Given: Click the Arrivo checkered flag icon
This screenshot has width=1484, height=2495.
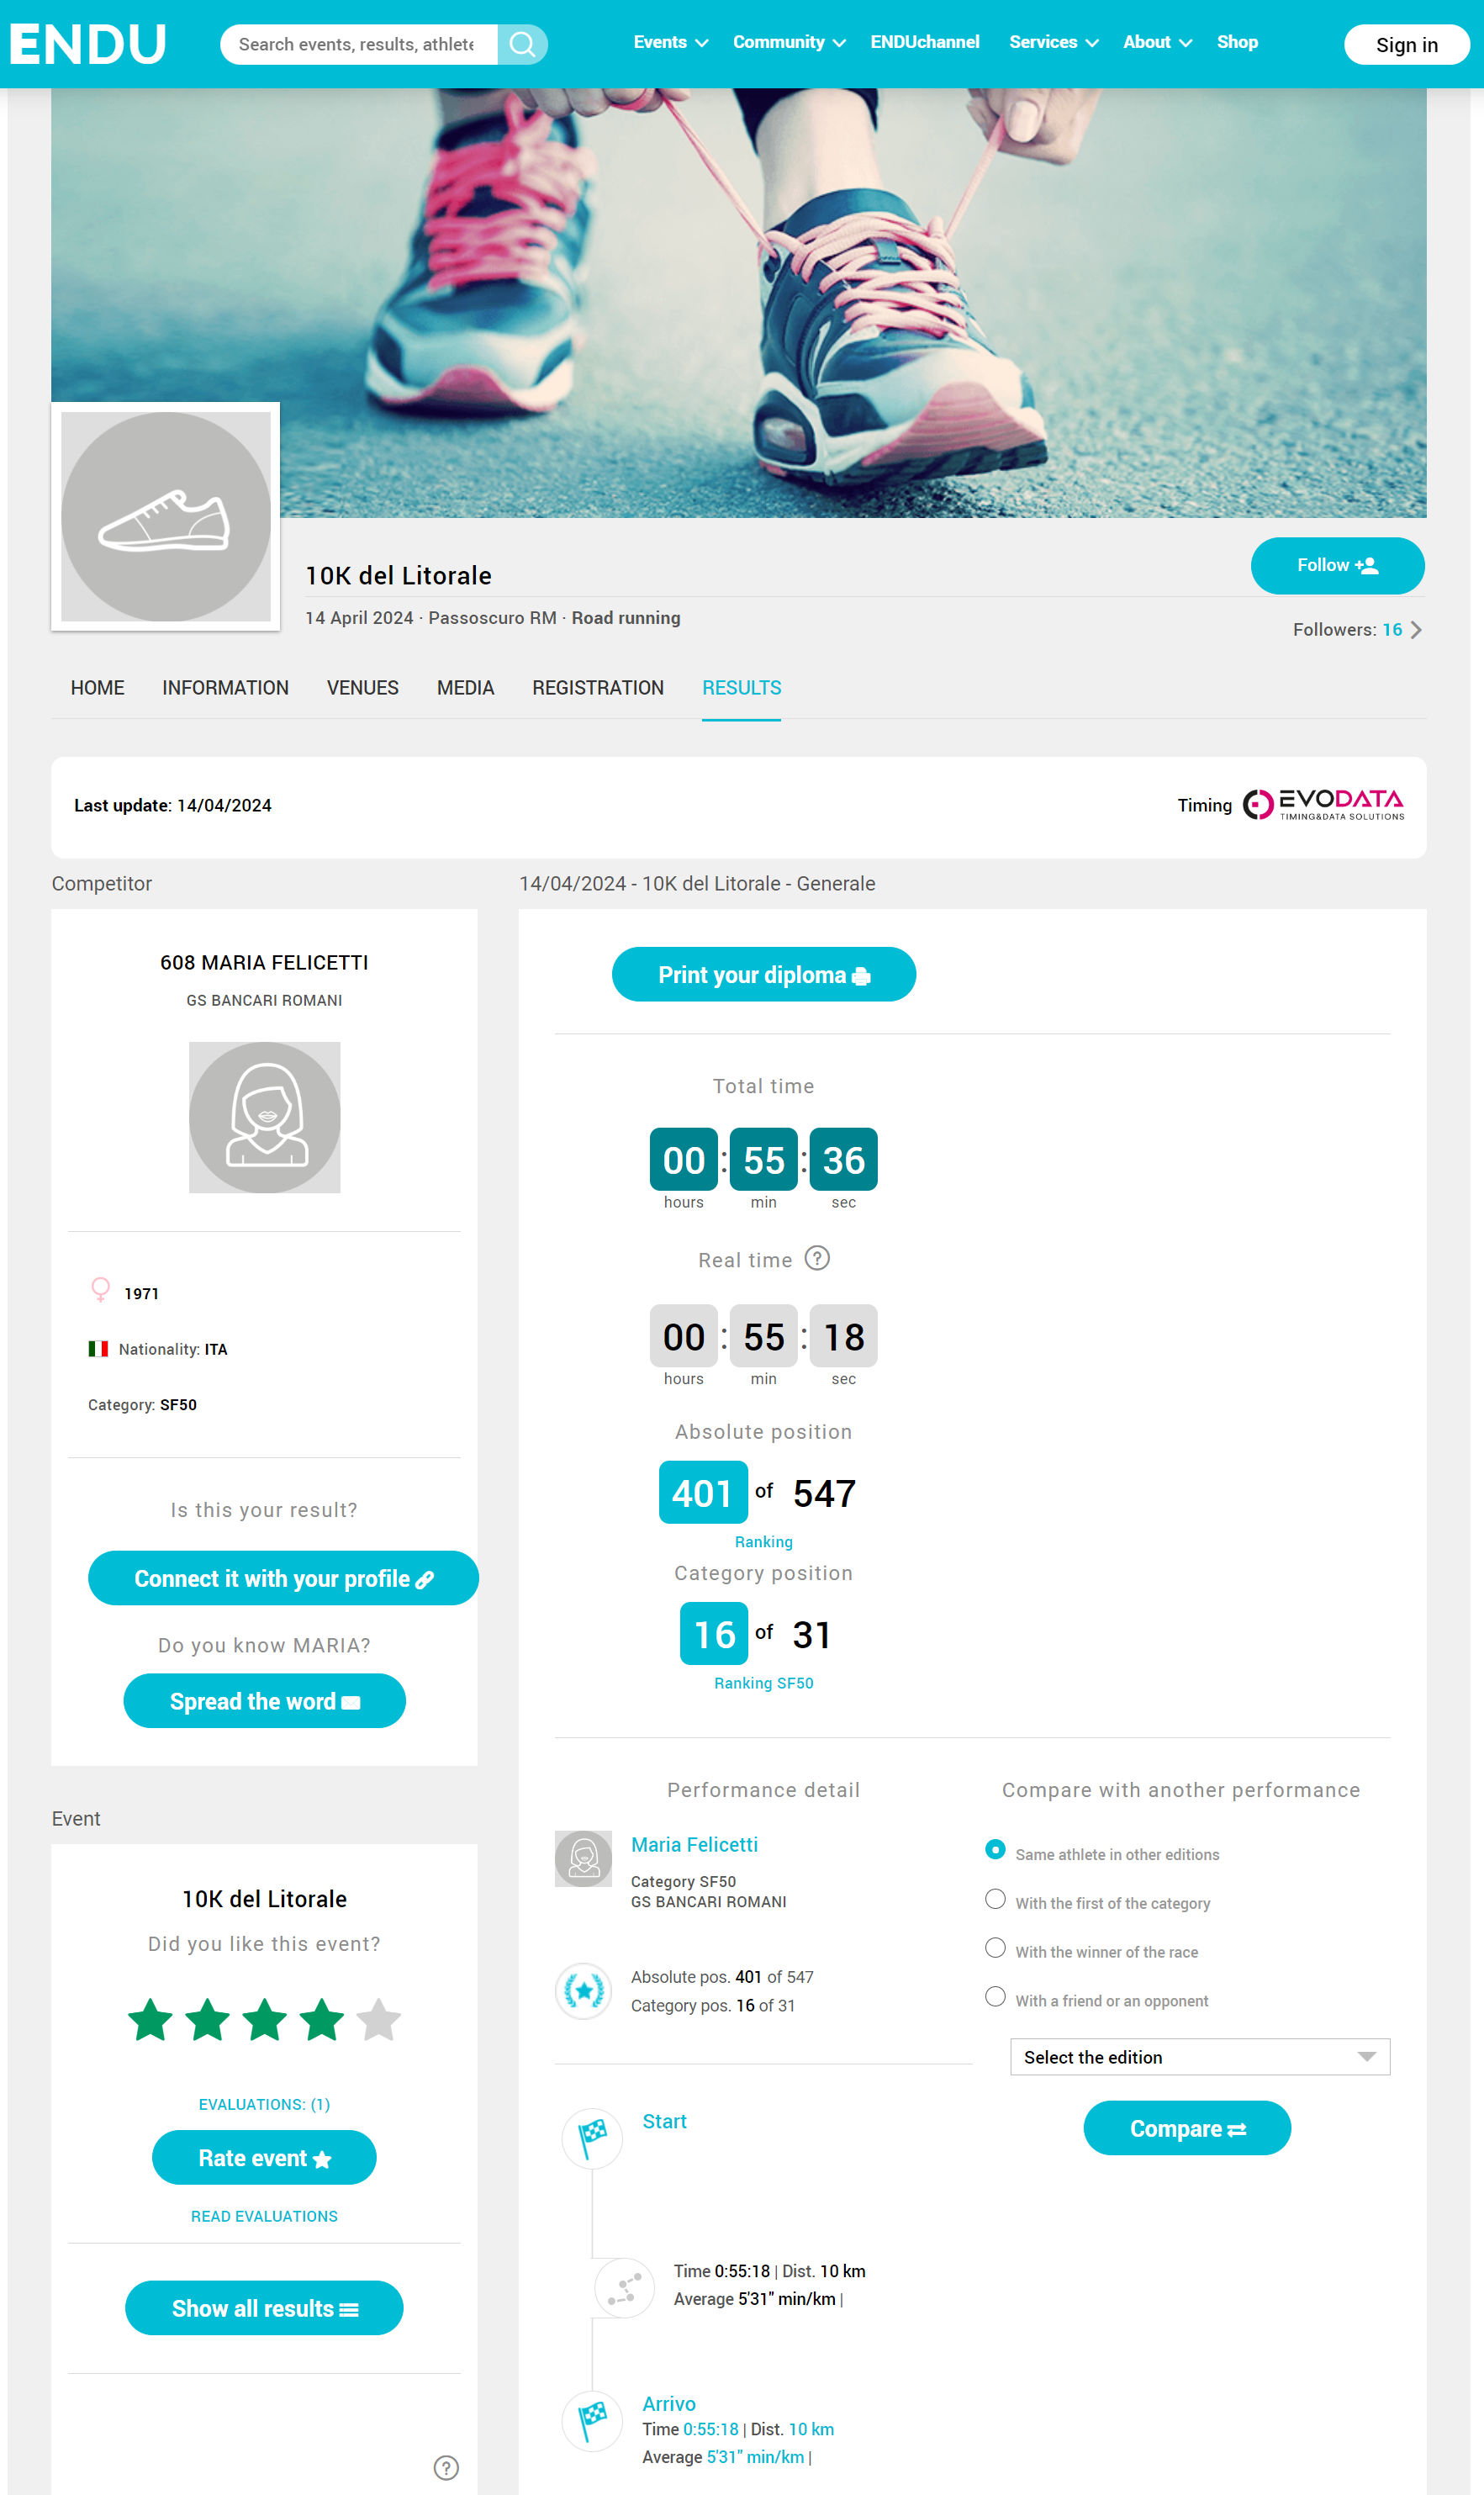Looking at the screenshot, I should pyautogui.click(x=592, y=2419).
